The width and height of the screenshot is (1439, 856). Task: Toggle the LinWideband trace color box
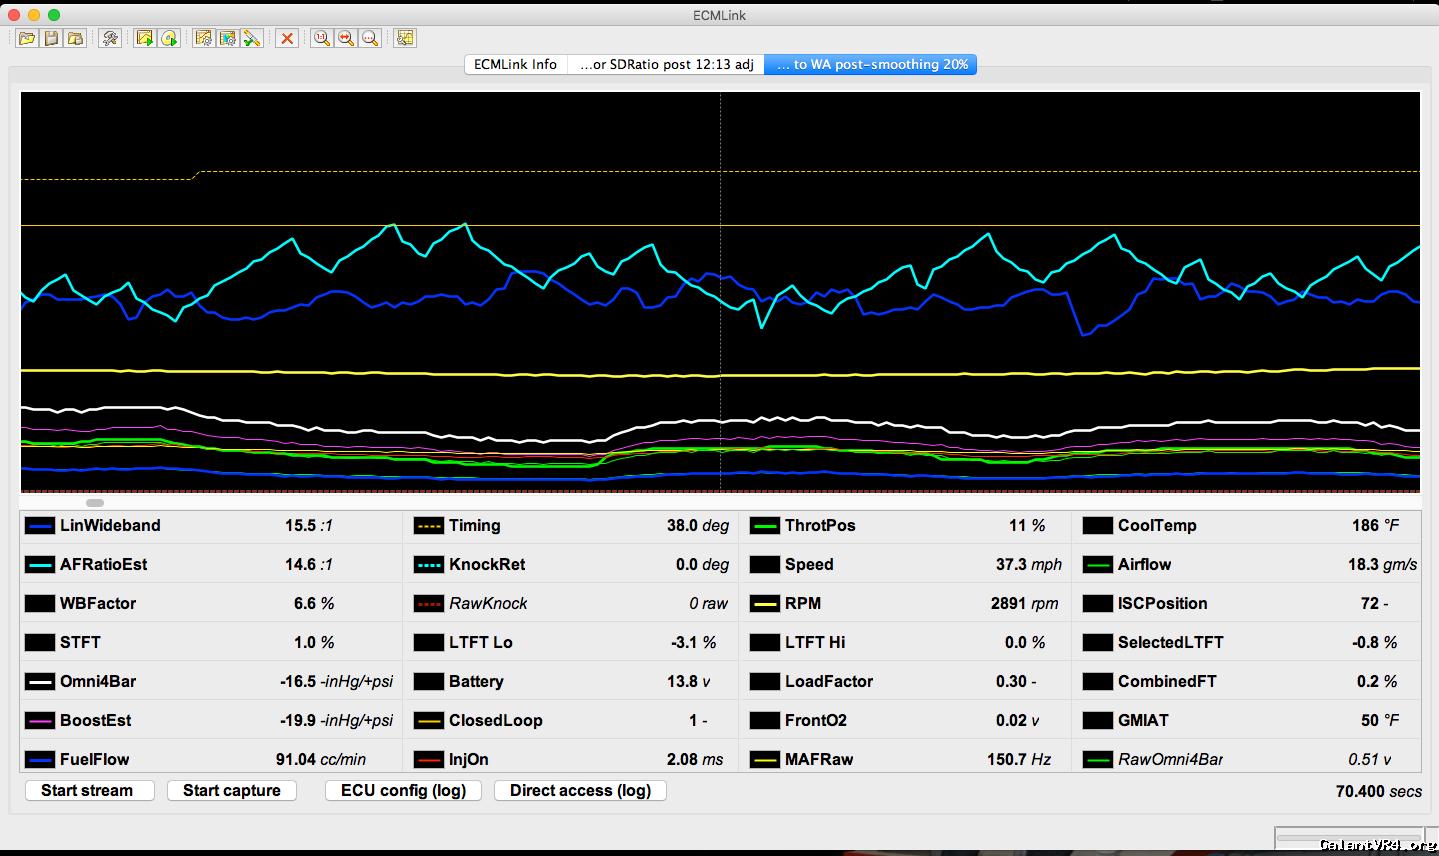40,526
